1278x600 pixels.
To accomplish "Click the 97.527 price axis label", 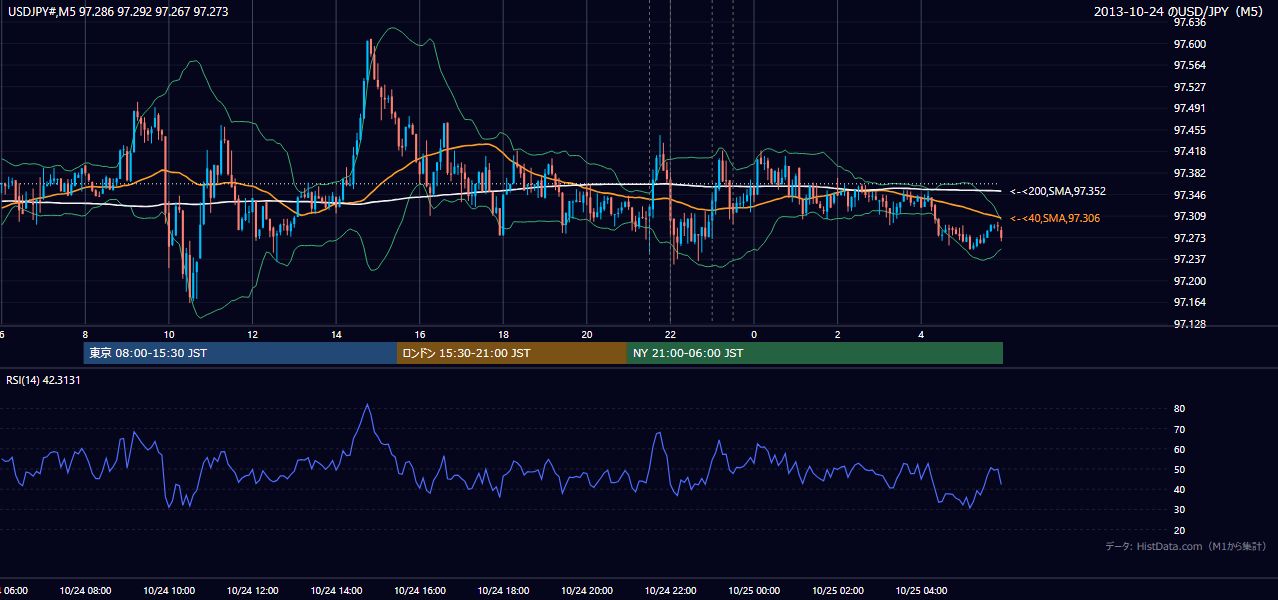I will pyautogui.click(x=1190, y=87).
